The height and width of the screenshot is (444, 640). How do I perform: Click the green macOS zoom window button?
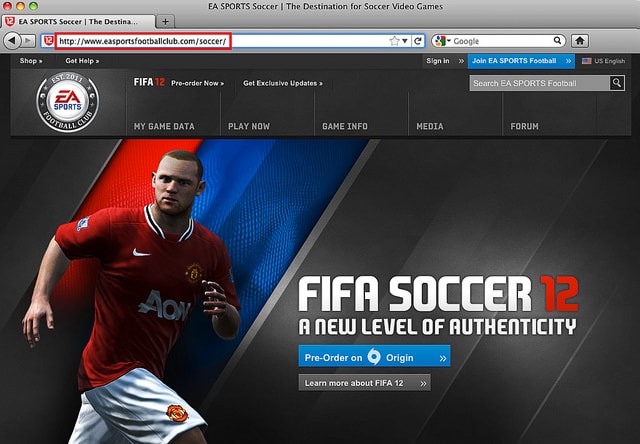33,6
